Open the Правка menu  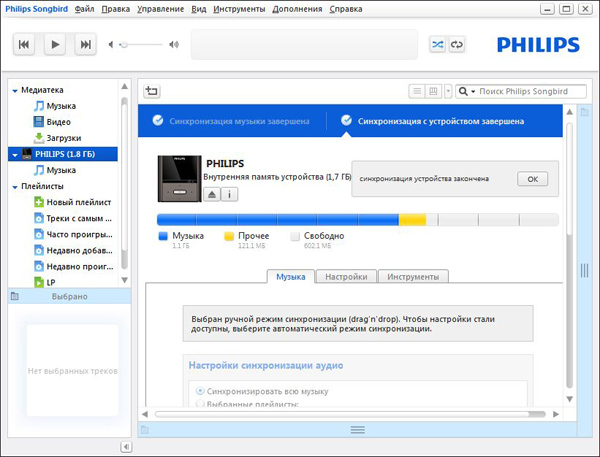click(x=116, y=9)
